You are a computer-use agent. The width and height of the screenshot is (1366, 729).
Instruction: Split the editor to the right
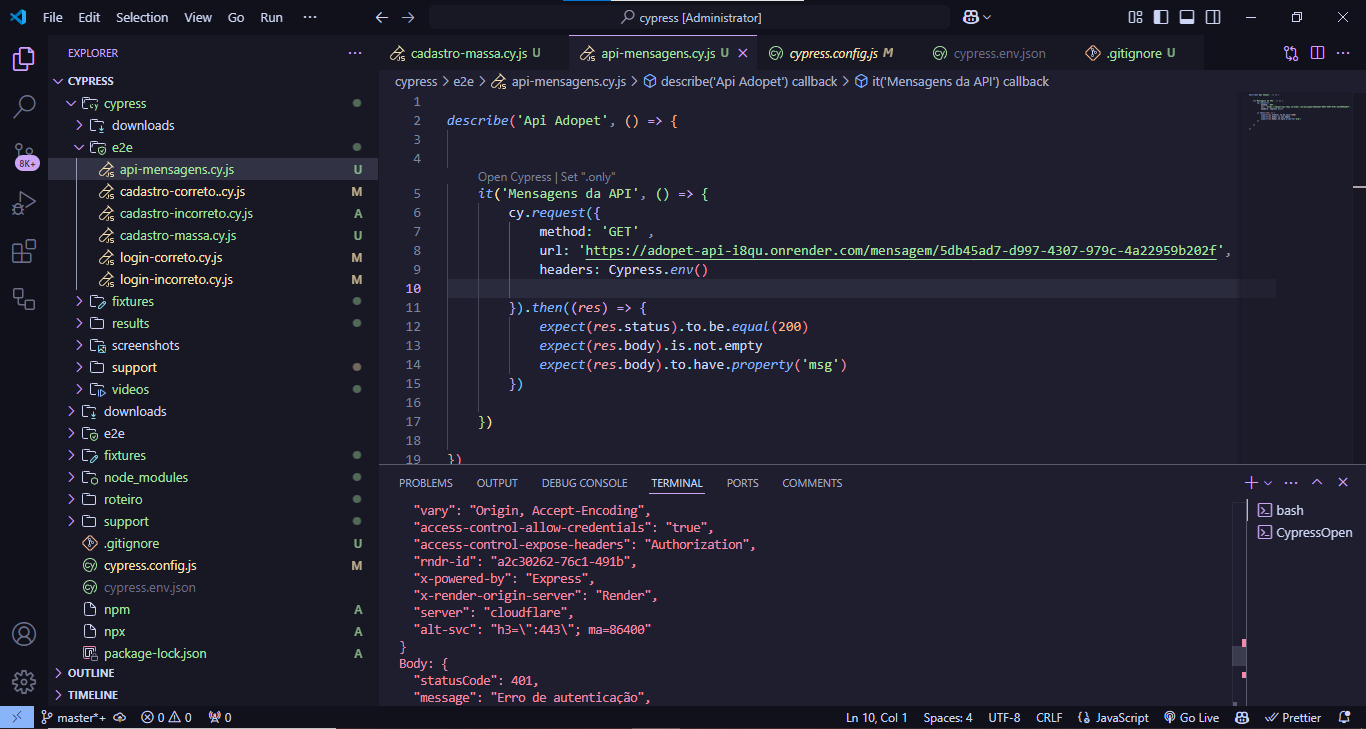coord(1317,53)
